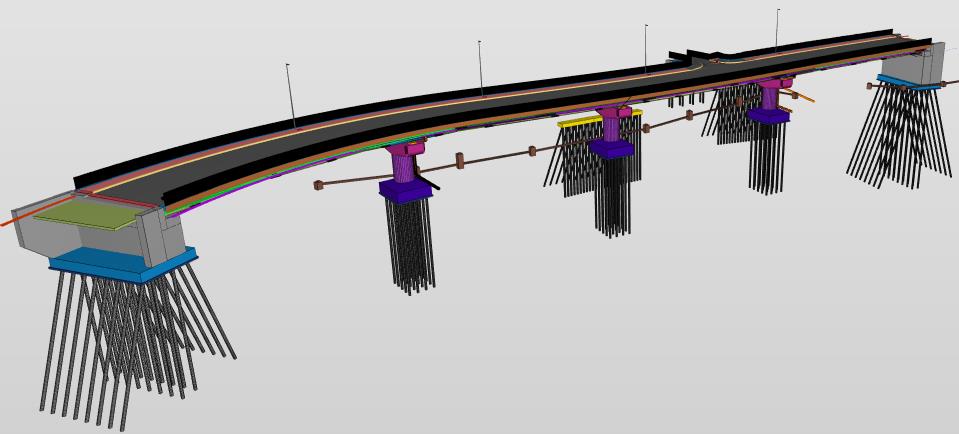The height and width of the screenshot is (434, 959).
Task: Select the third light pole from the left
Action: (x=646, y=48)
